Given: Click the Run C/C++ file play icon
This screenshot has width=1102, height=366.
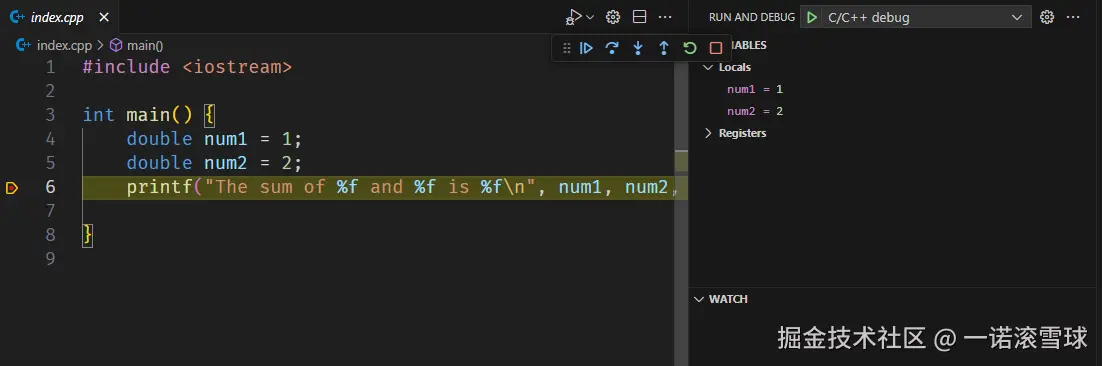Looking at the screenshot, I should pos(574,17).
